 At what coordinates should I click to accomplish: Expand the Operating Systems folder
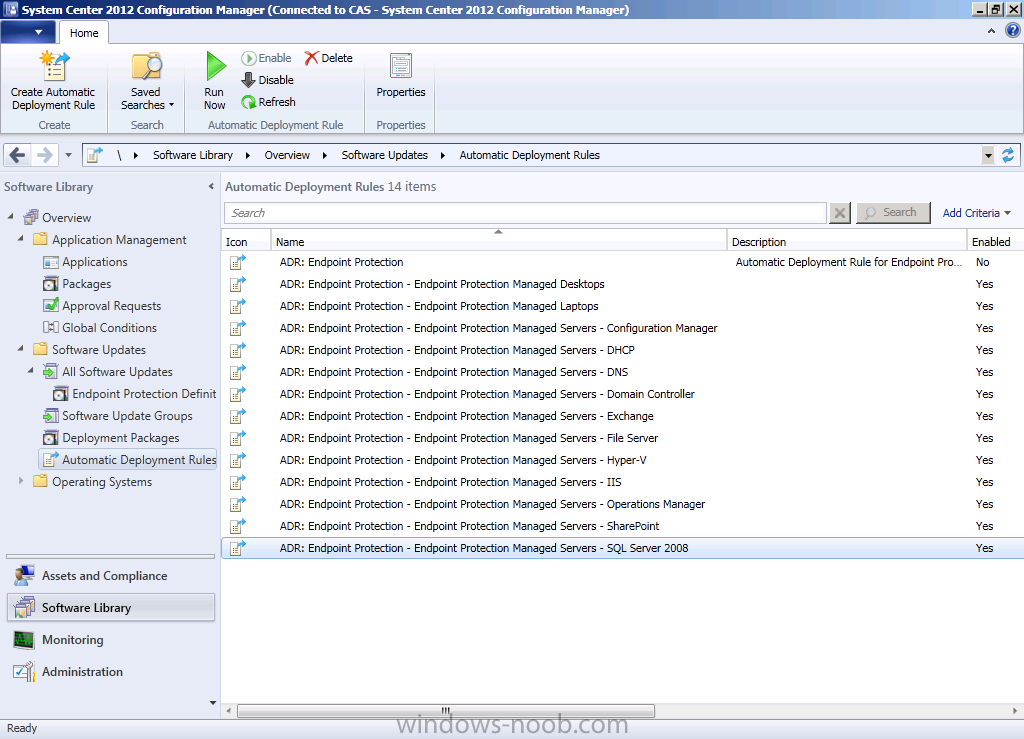20,481
